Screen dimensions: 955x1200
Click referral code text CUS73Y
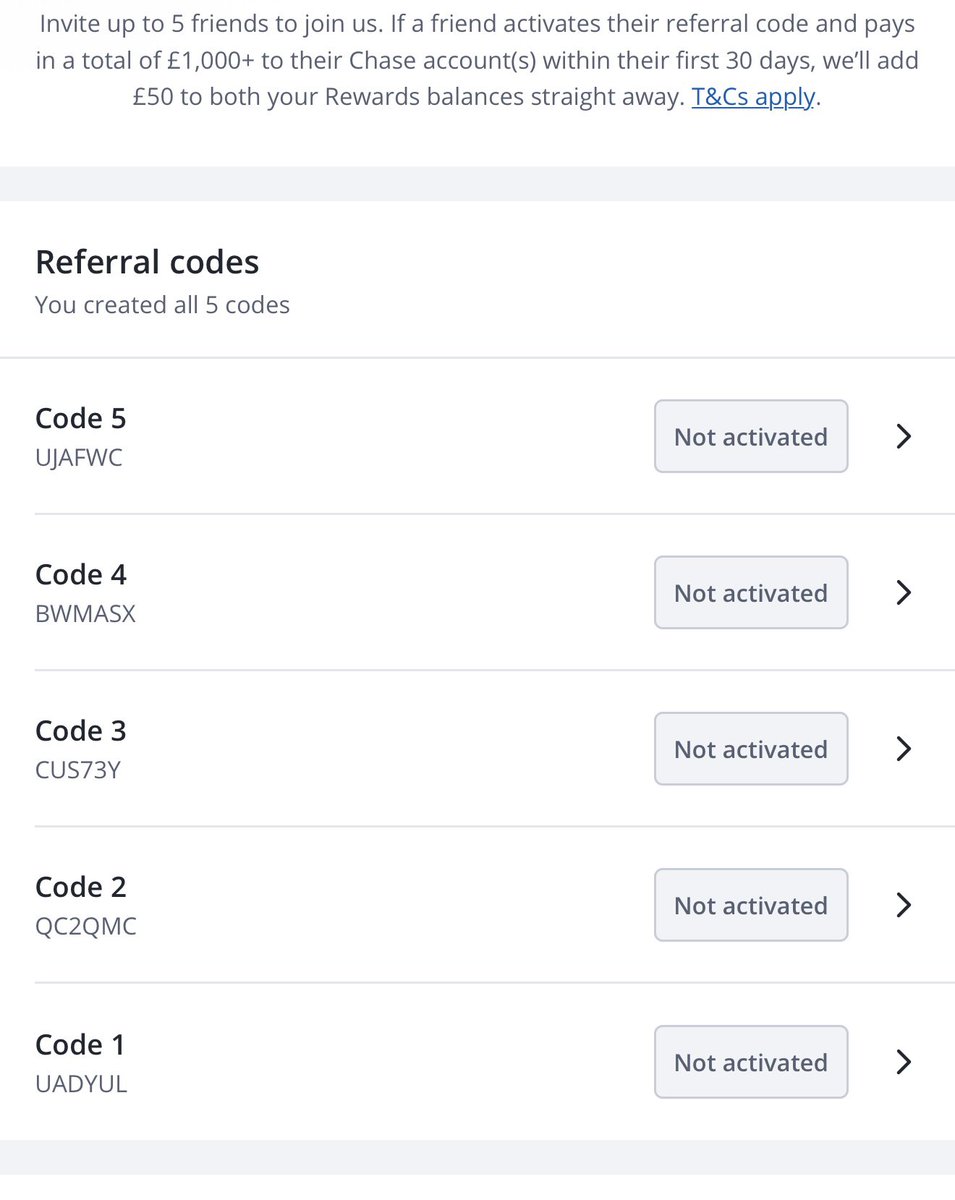pyautogui.click(x=78, y=771)
